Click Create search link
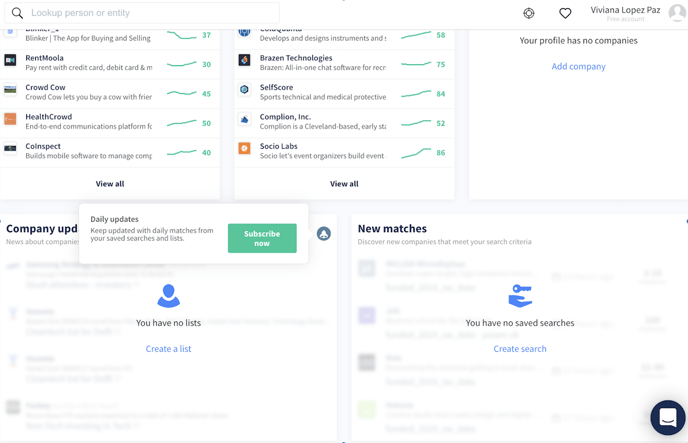 520,349
